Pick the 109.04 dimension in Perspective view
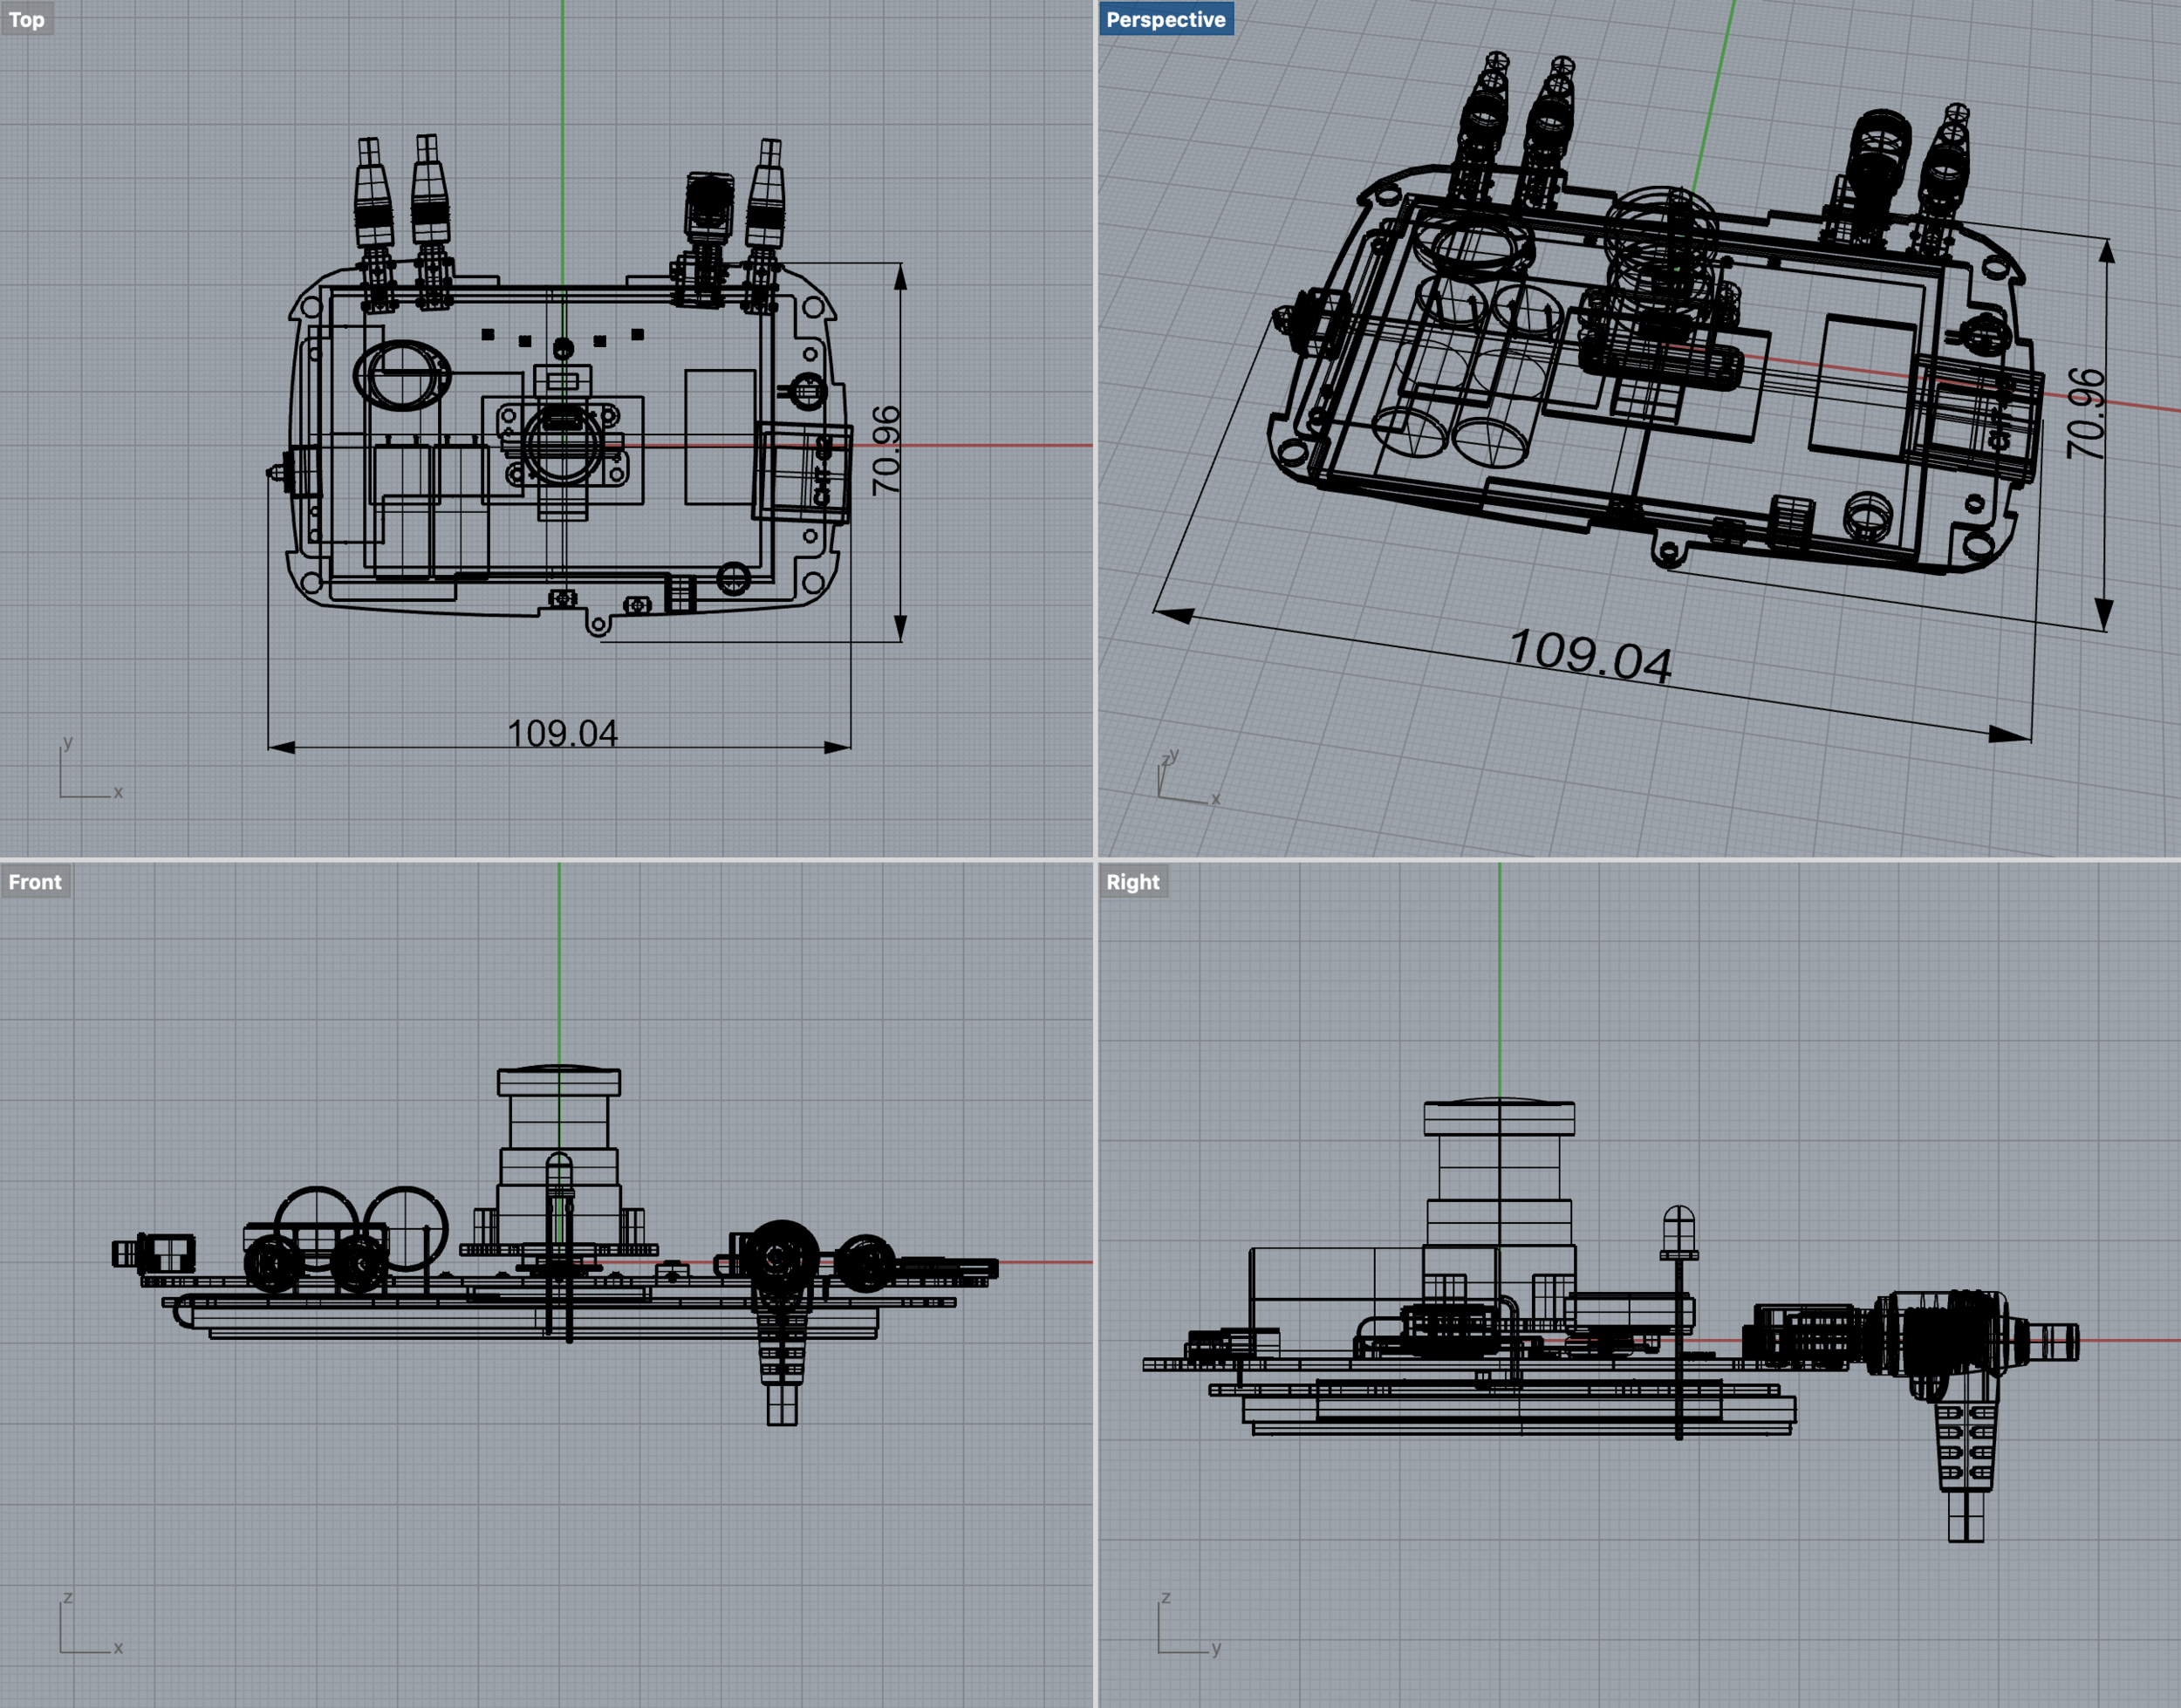The height and width of the screenshot is (1708, 2181). 1590,656
